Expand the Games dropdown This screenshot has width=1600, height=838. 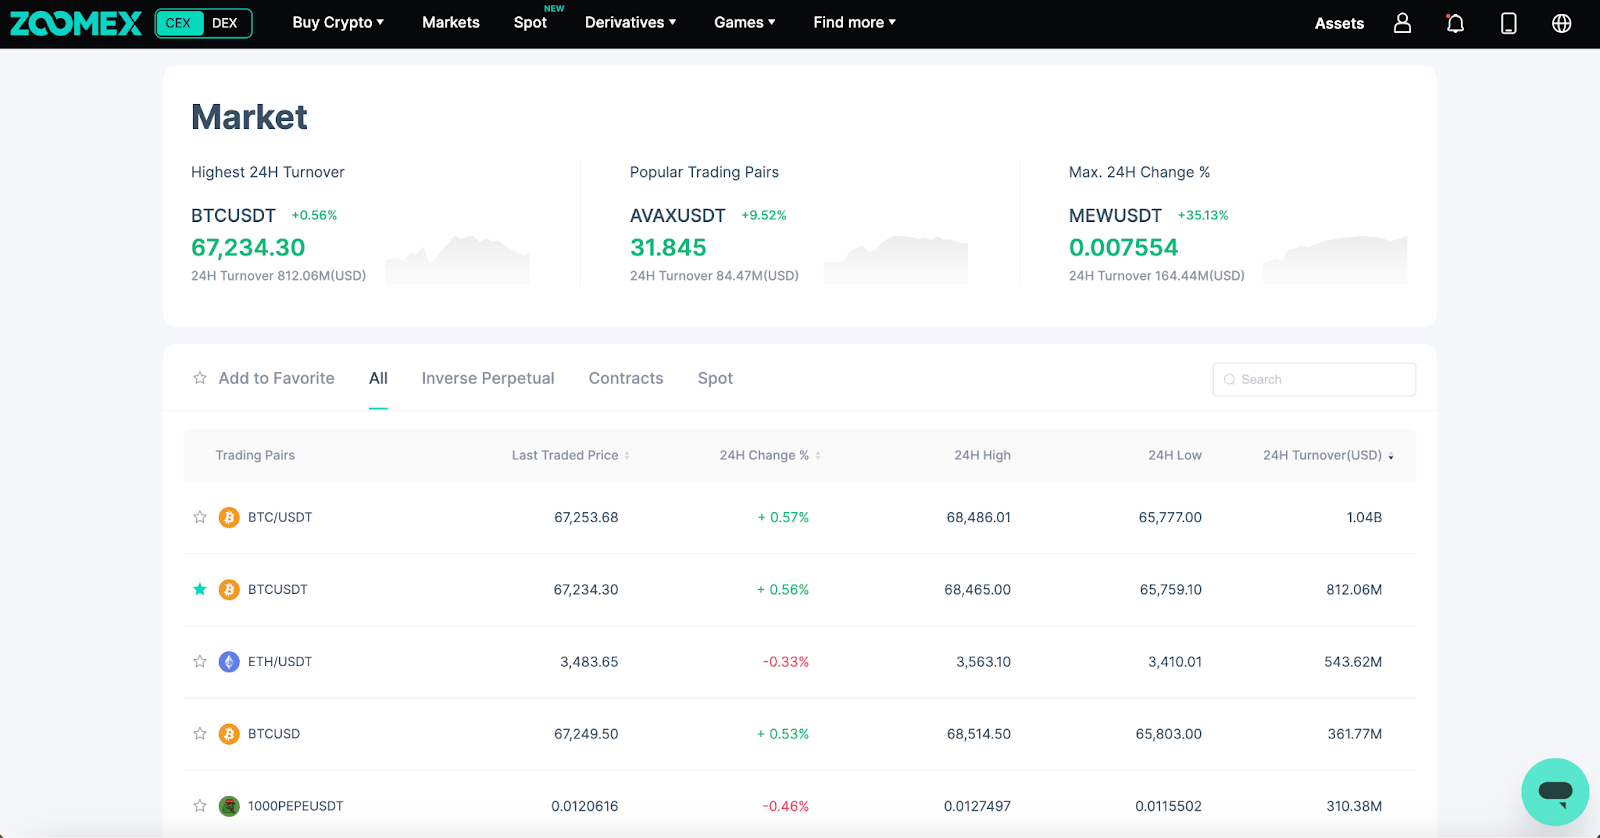(x=745, y=22)
